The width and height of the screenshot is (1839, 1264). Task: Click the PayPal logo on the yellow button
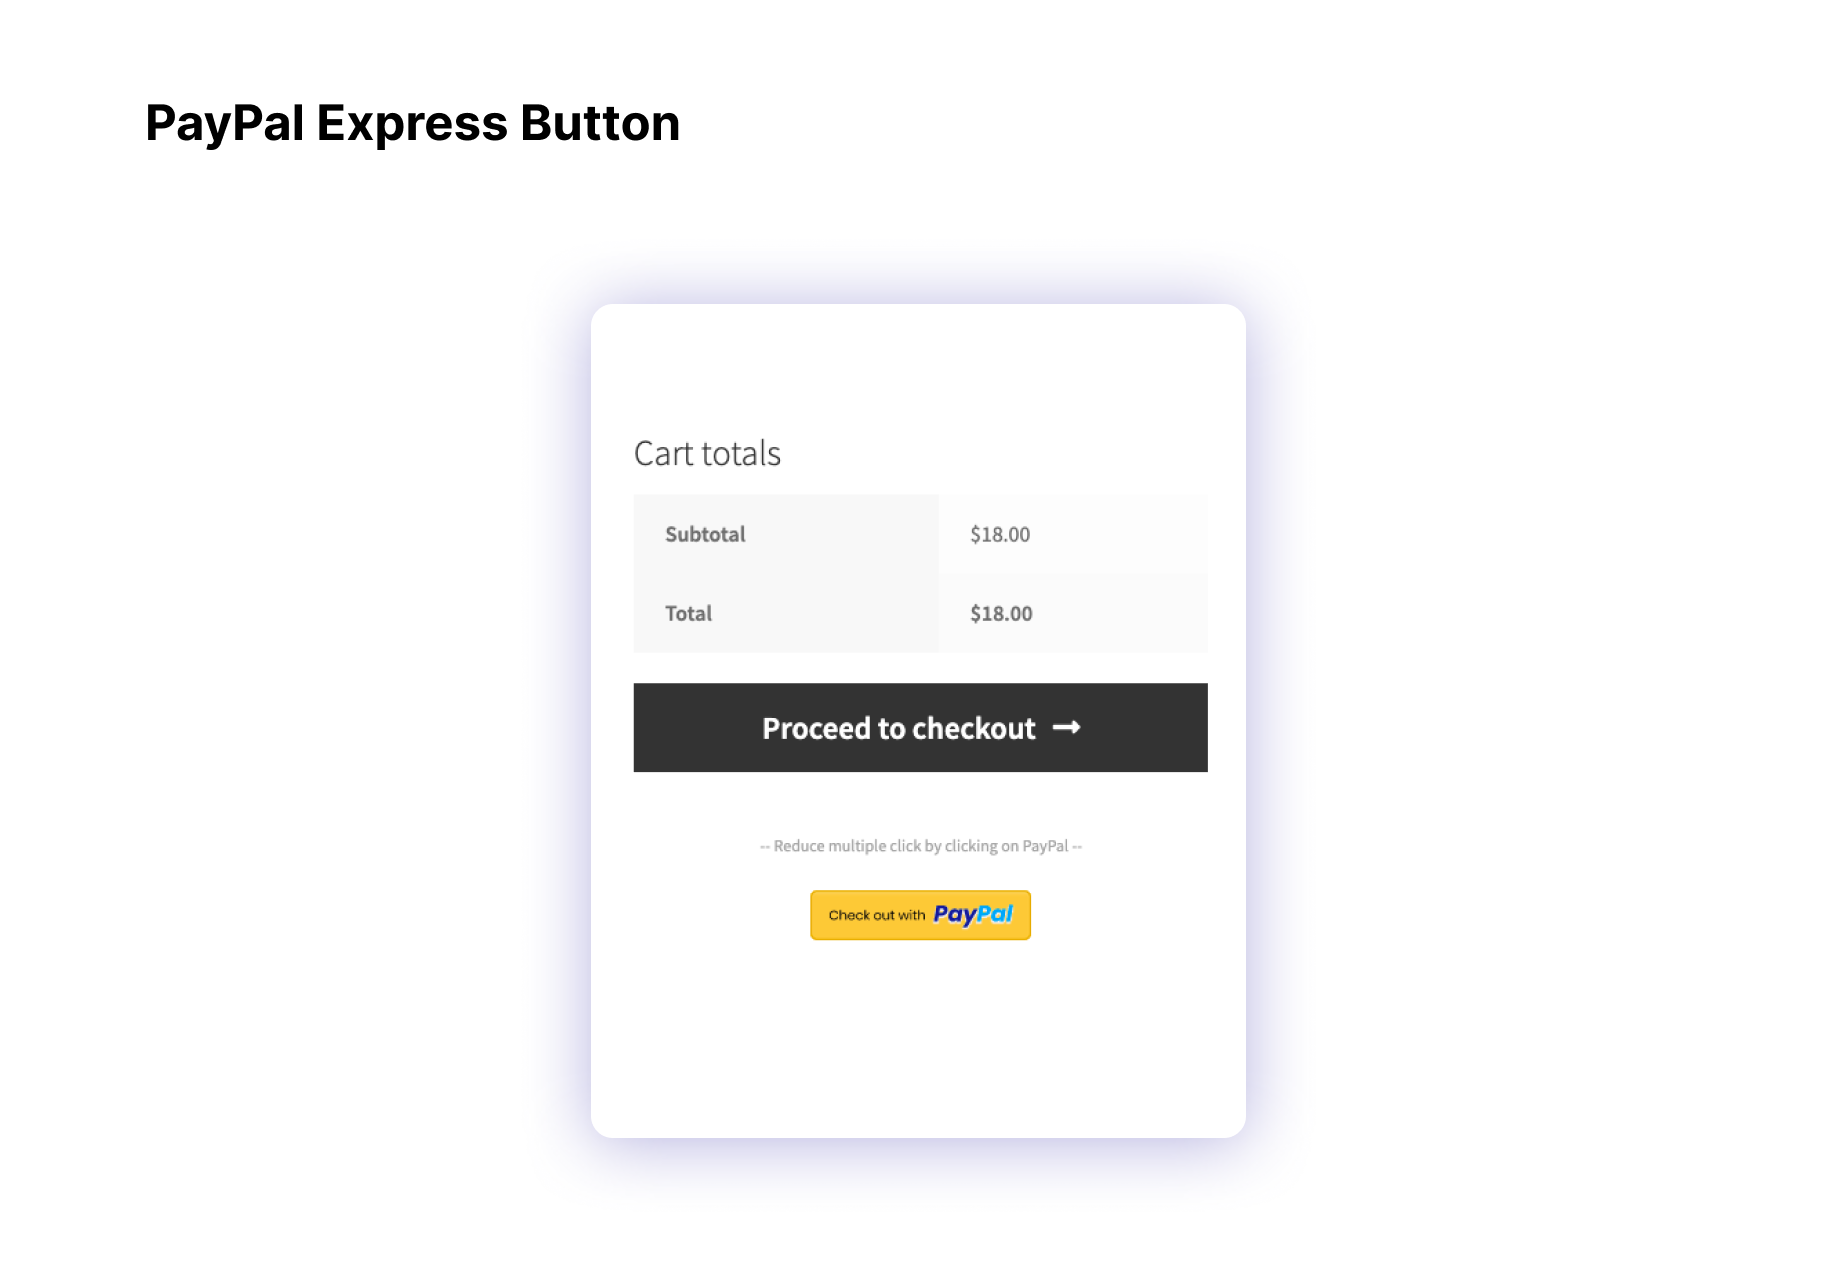click(973, 914)
